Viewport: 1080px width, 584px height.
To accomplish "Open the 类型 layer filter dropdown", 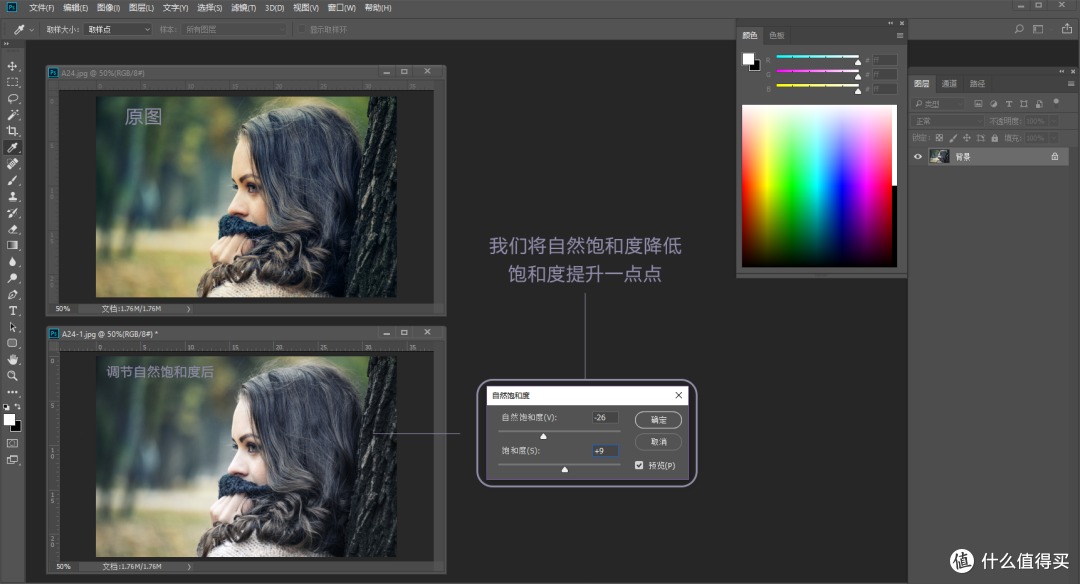I will [940, 103].
